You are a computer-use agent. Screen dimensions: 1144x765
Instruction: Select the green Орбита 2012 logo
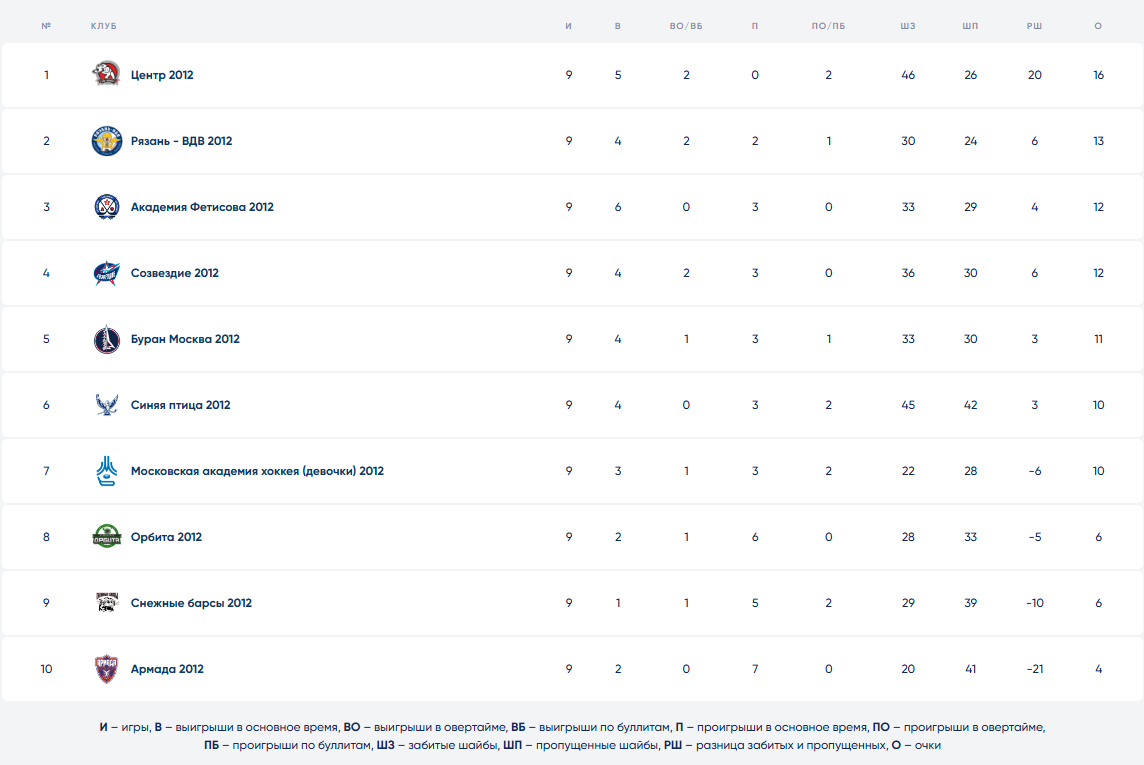106,537
